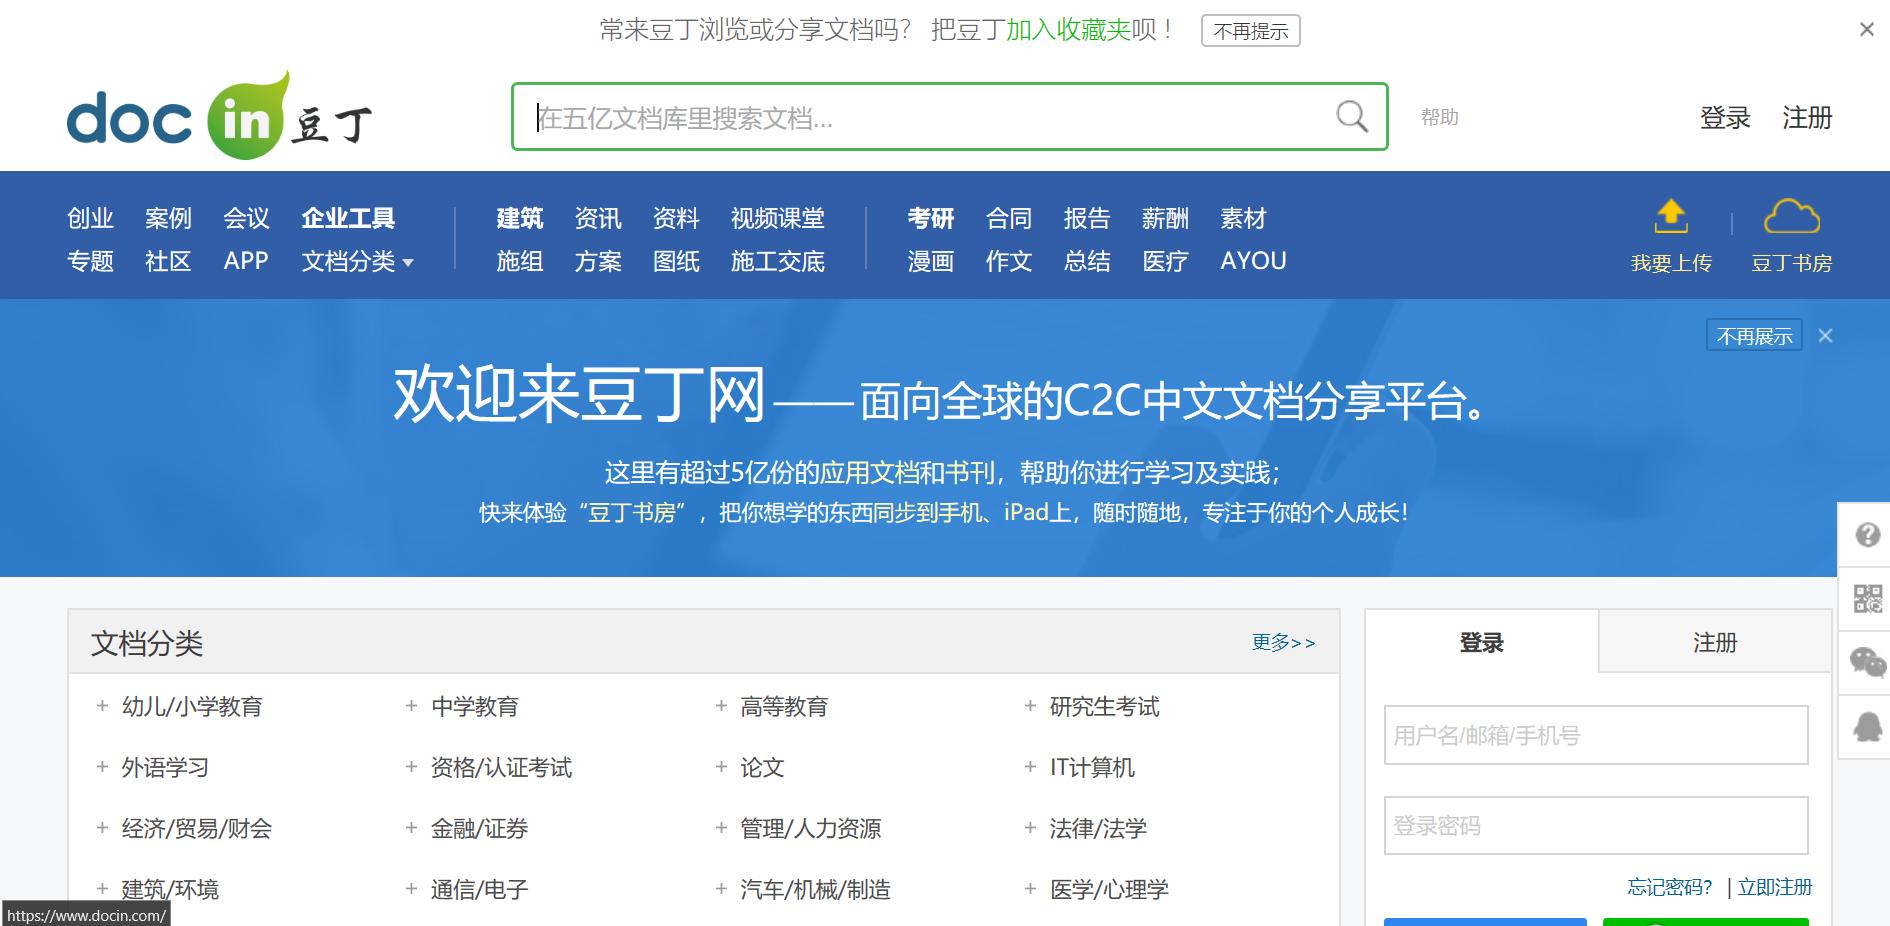Image resolution: width=1890 pixels, height=926 pixels.
Task: Open 豆丁书房 via the cloud icon
Action: pyautogui.click(x=1791, y=215)
